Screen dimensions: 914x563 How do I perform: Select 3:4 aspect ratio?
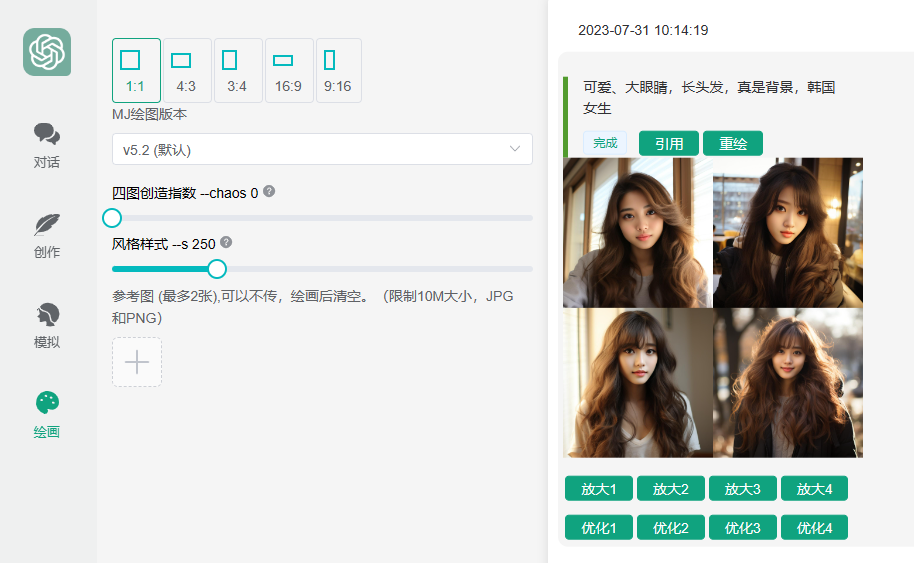coord(238,71)
